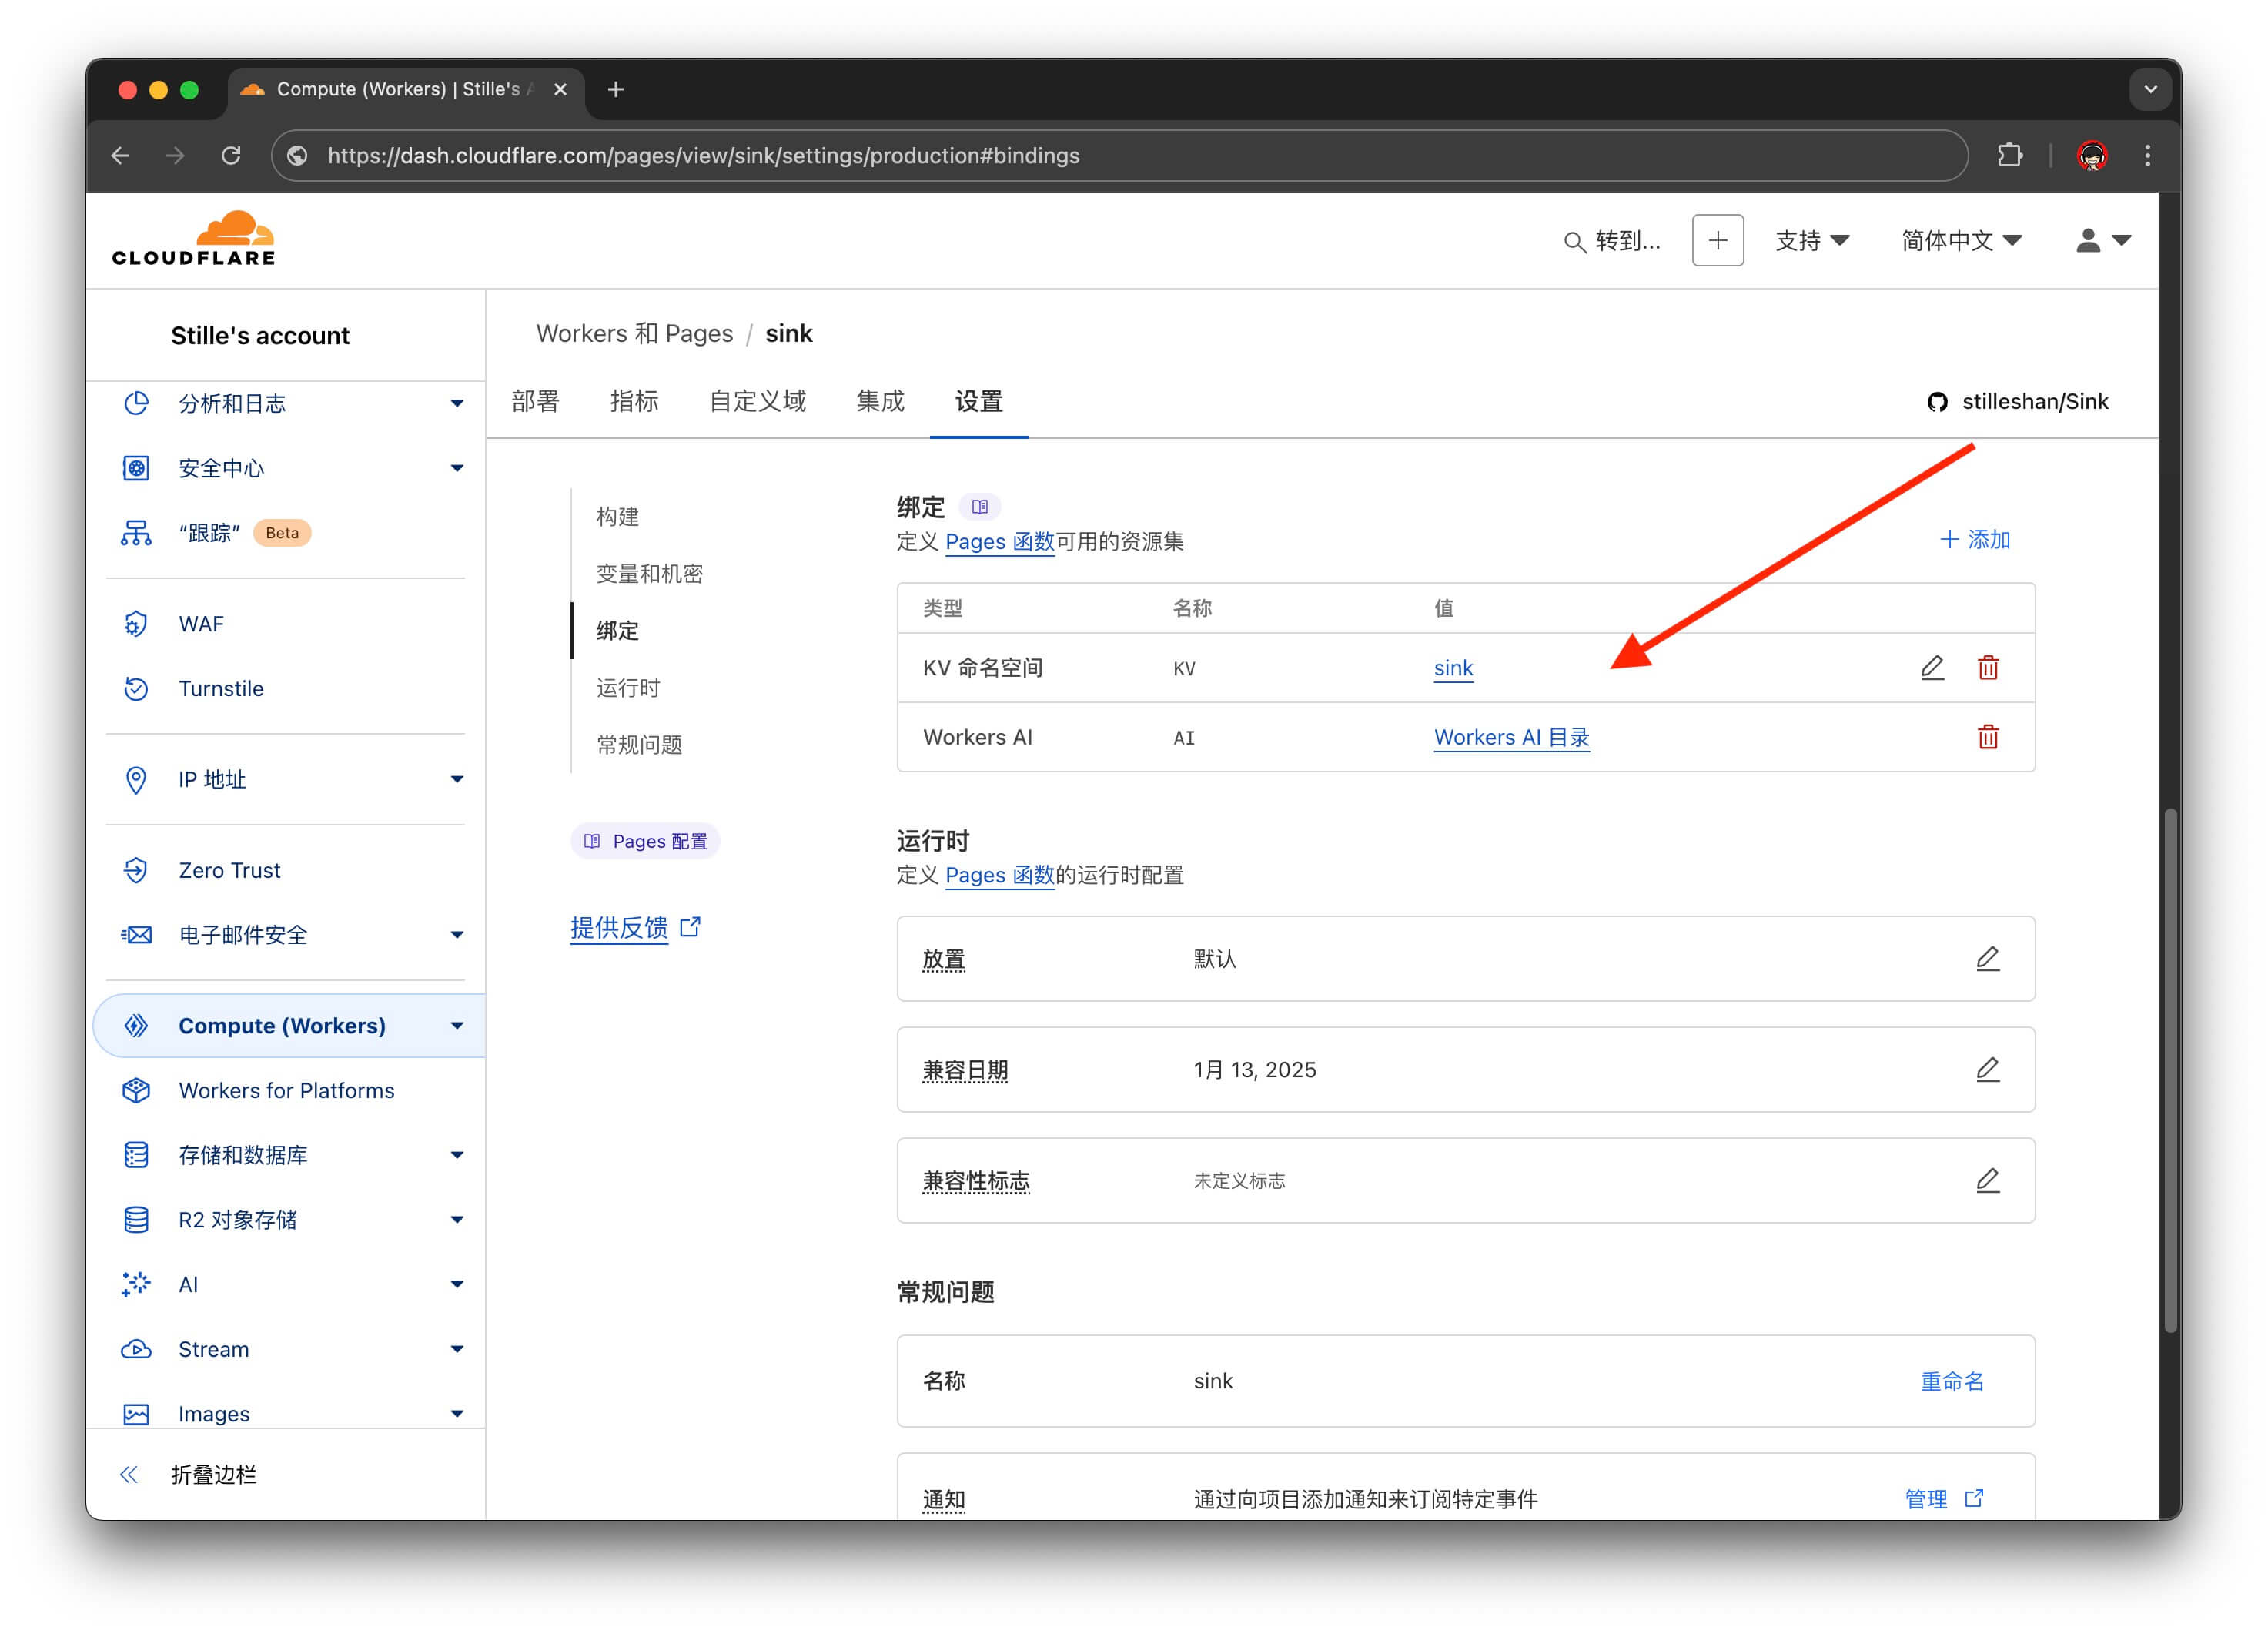
Task: Open the 提供反馈 feedback link
Action: (x=635, y=928)
